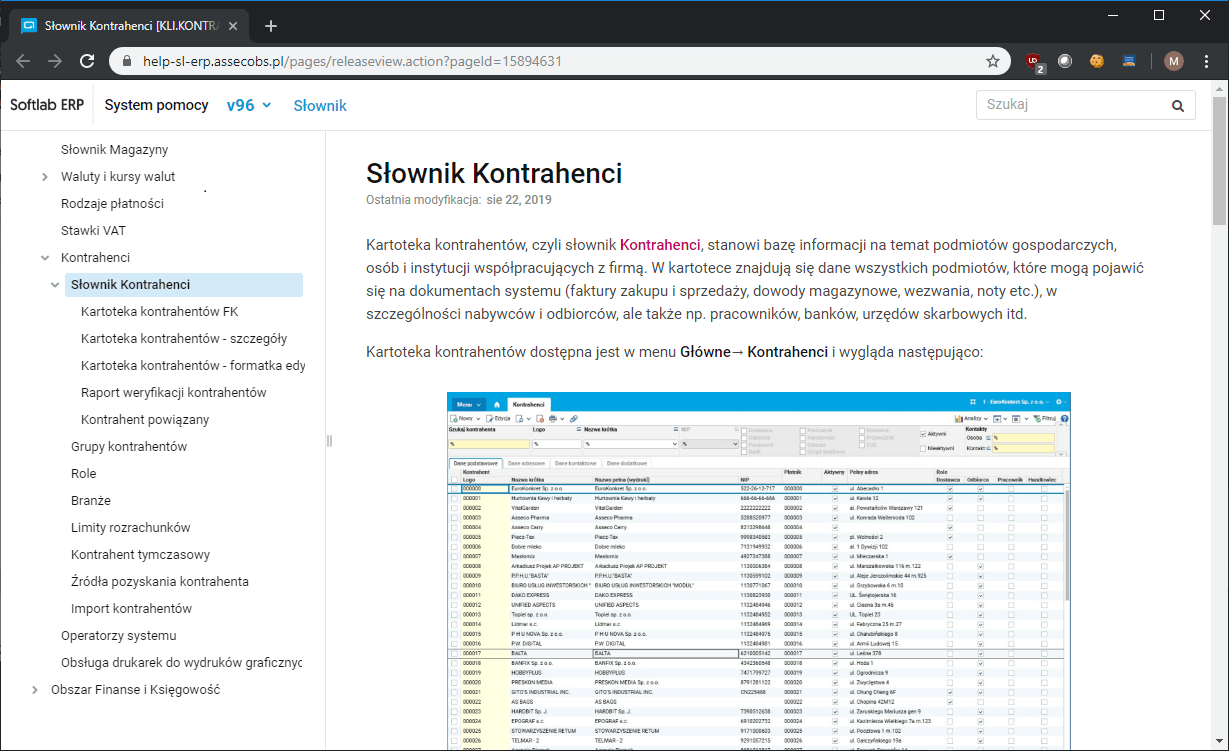The height and width of the screenshot is (751, 1229).
Task: Reload the page with the refresh icon
Action: coord(87,61)
